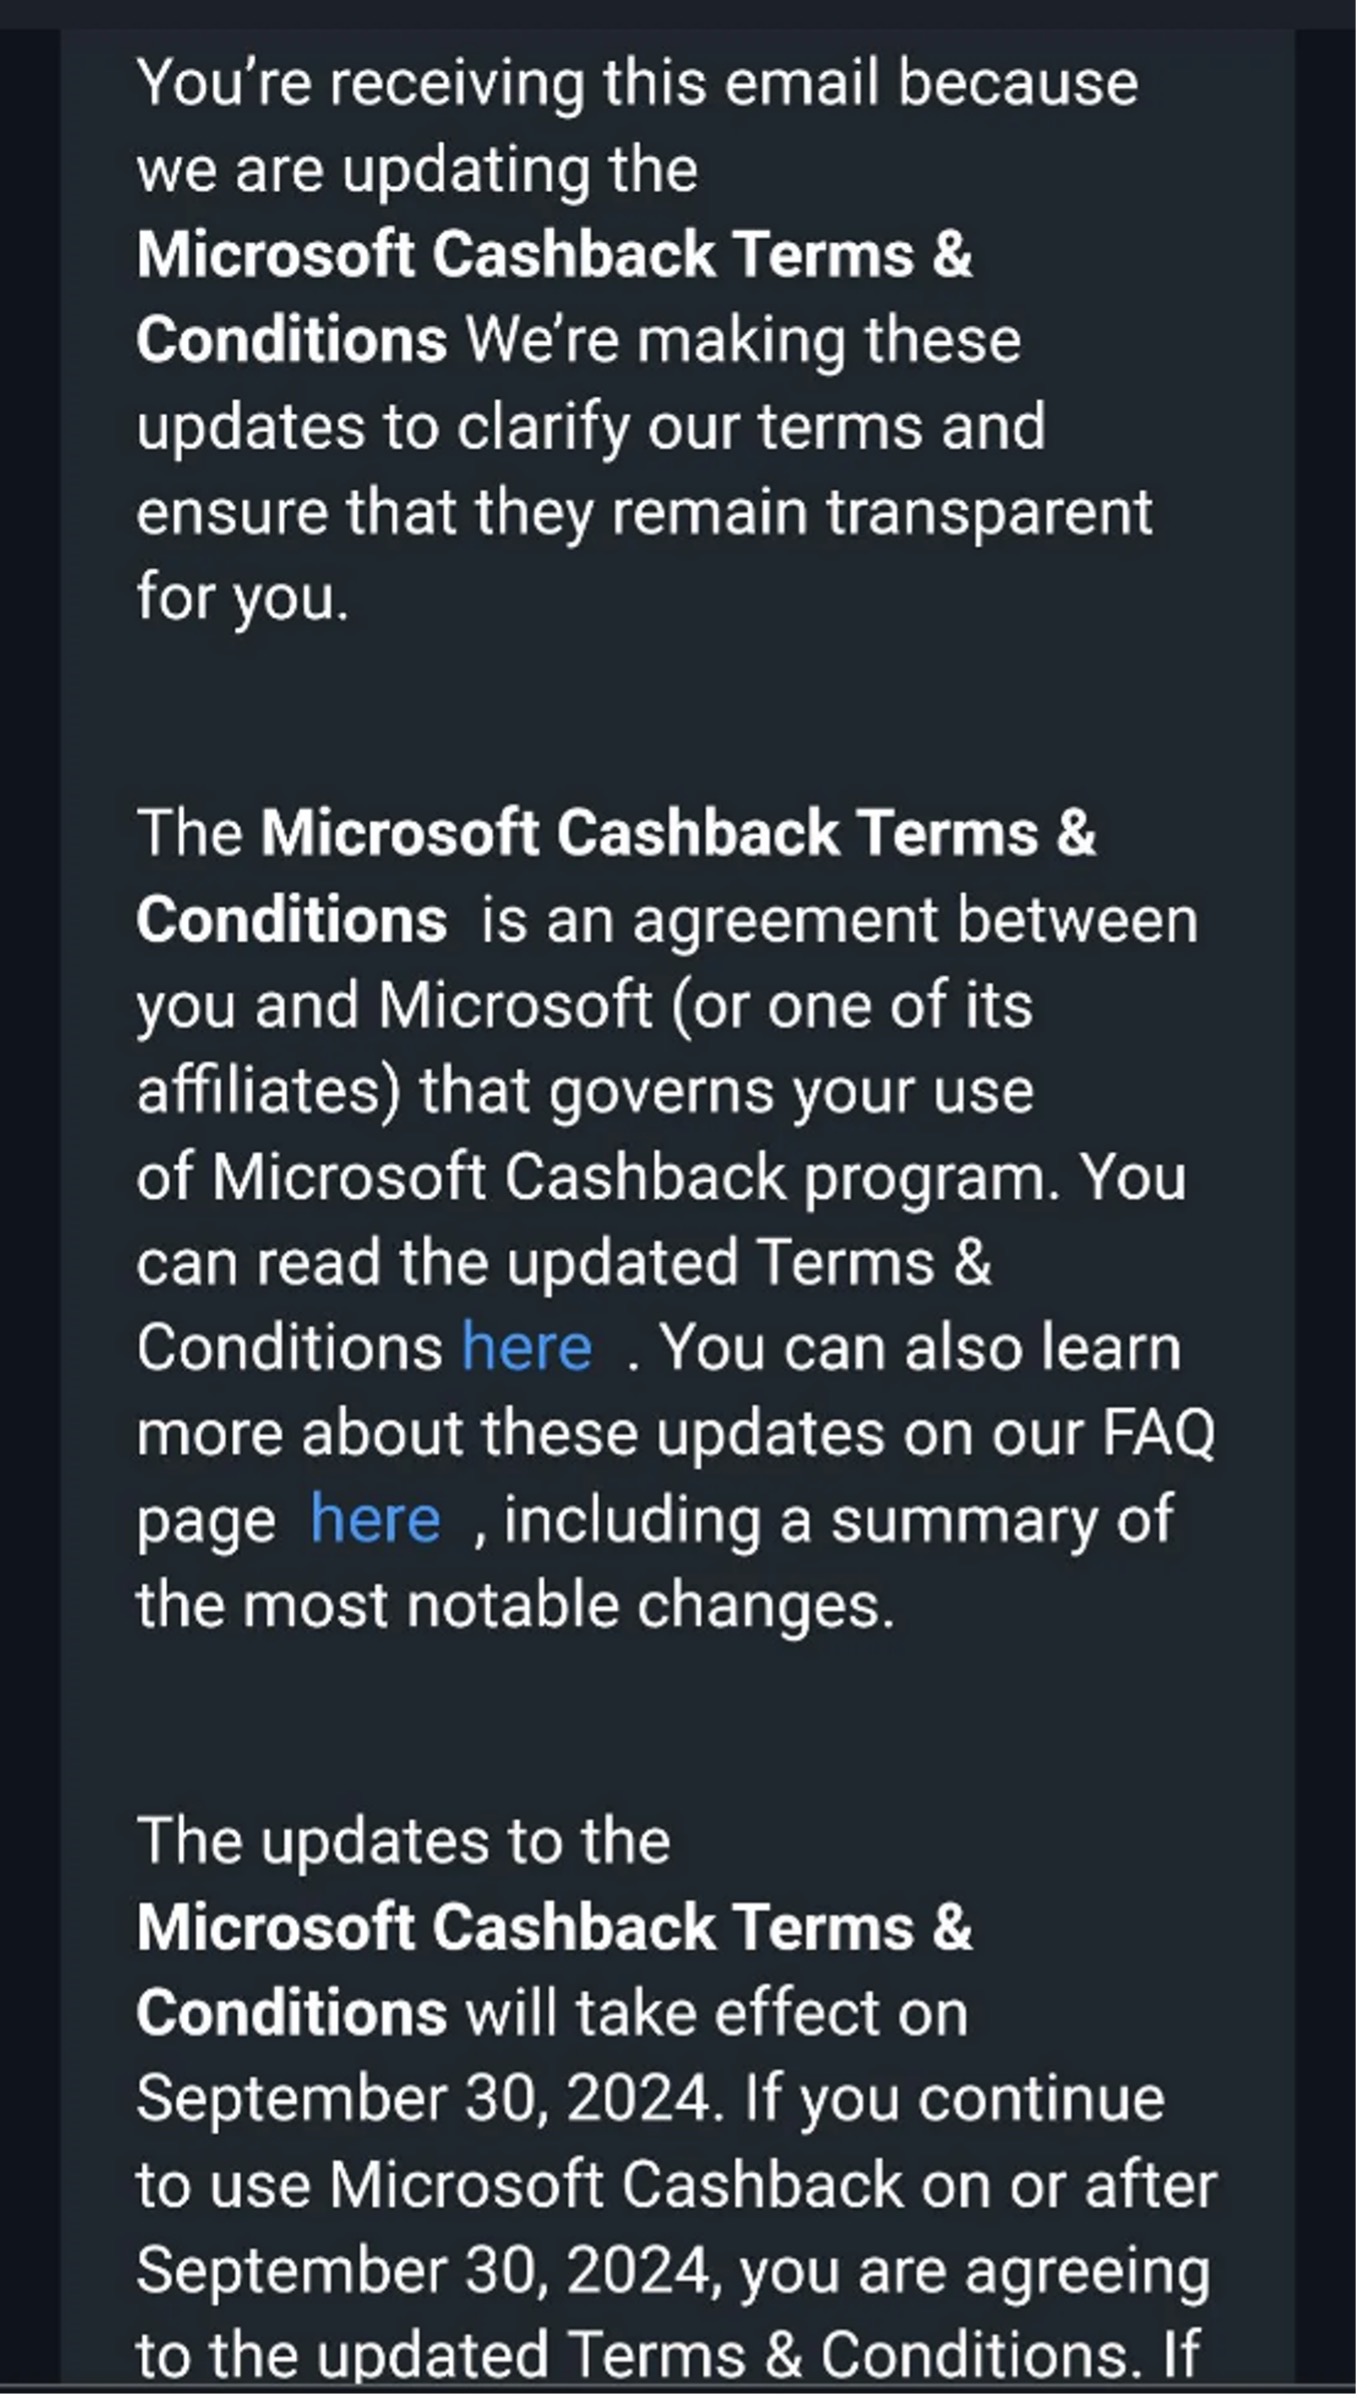Click the 'is an agreement between' text

pos(838,920)
